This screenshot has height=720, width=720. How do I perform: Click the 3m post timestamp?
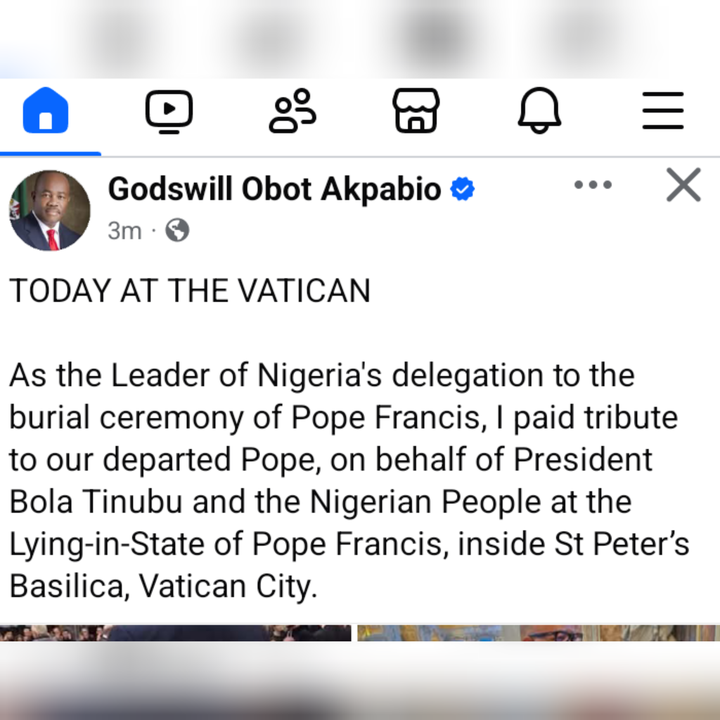click(x=124, y=231)
